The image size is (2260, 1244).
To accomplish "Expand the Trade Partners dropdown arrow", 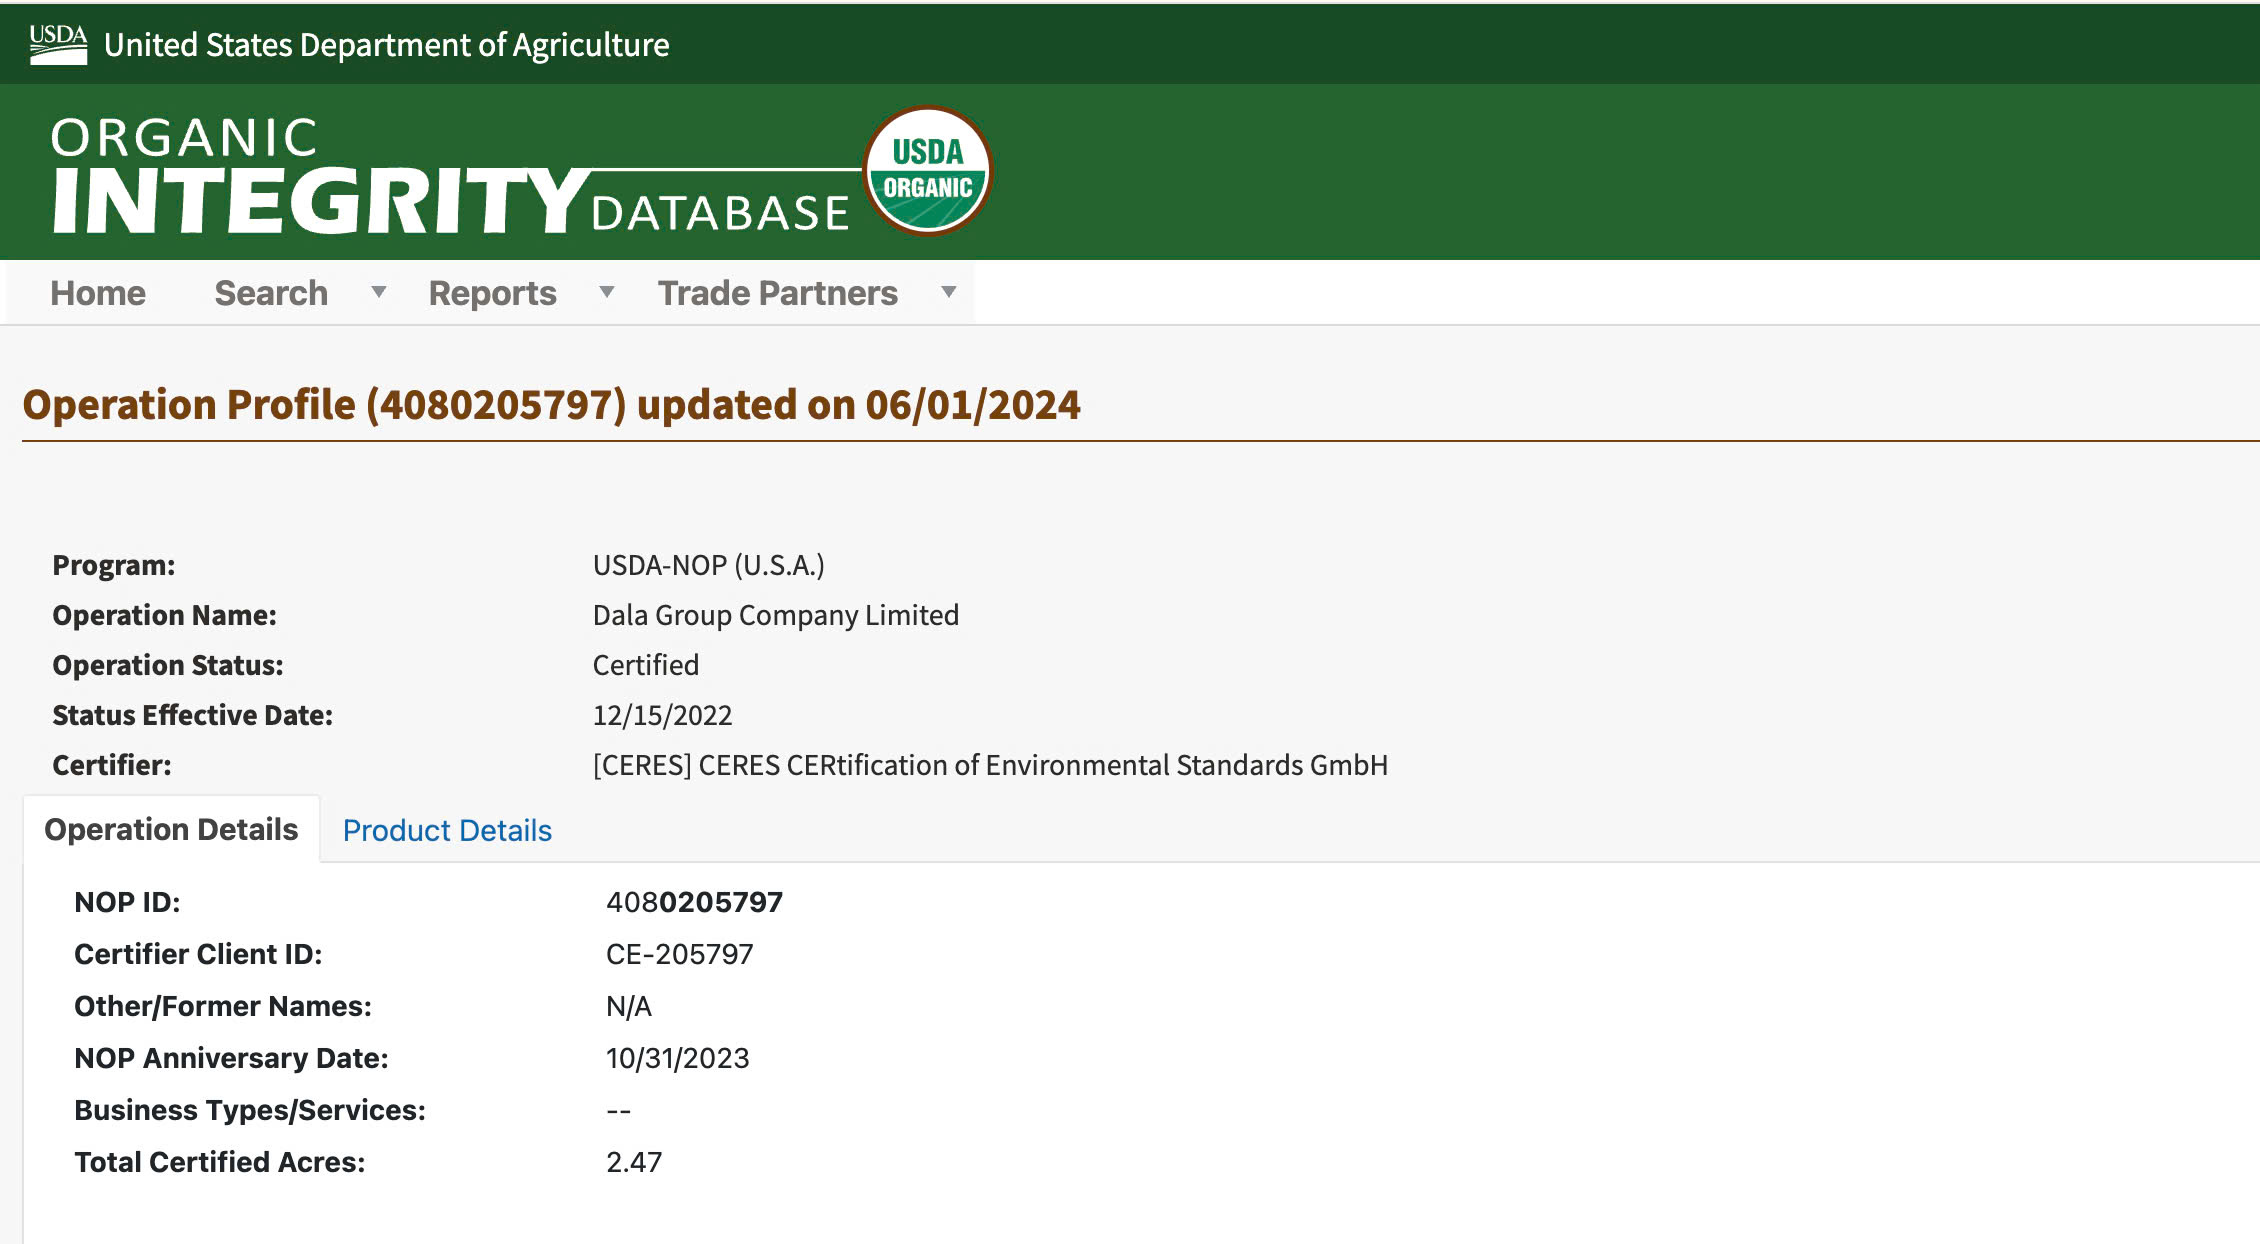I will 949,292.
